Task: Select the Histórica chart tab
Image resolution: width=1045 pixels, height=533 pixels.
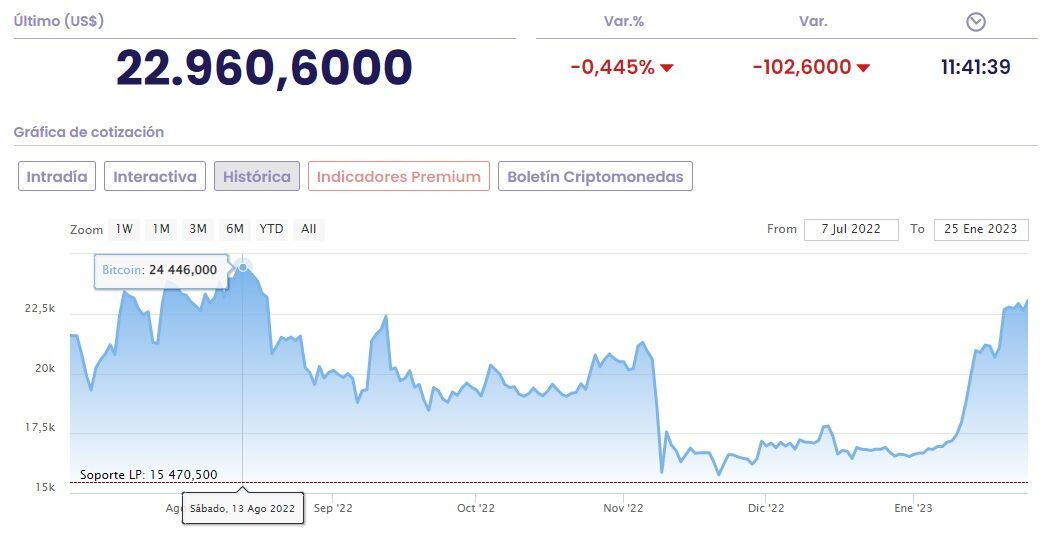Action: point(257,177)
